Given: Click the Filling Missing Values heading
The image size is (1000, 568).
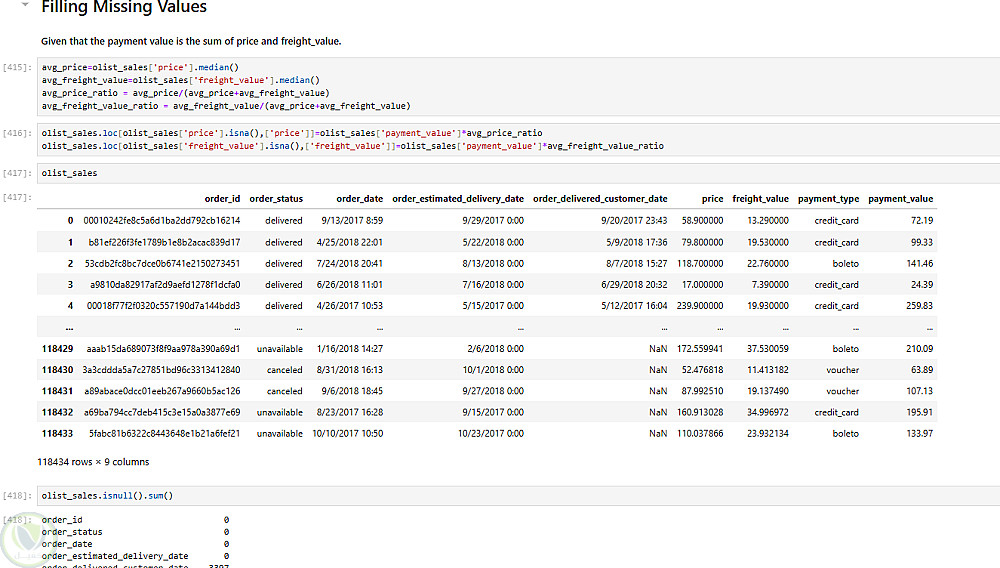Looking at the screenshot, I should click(124, 8).
